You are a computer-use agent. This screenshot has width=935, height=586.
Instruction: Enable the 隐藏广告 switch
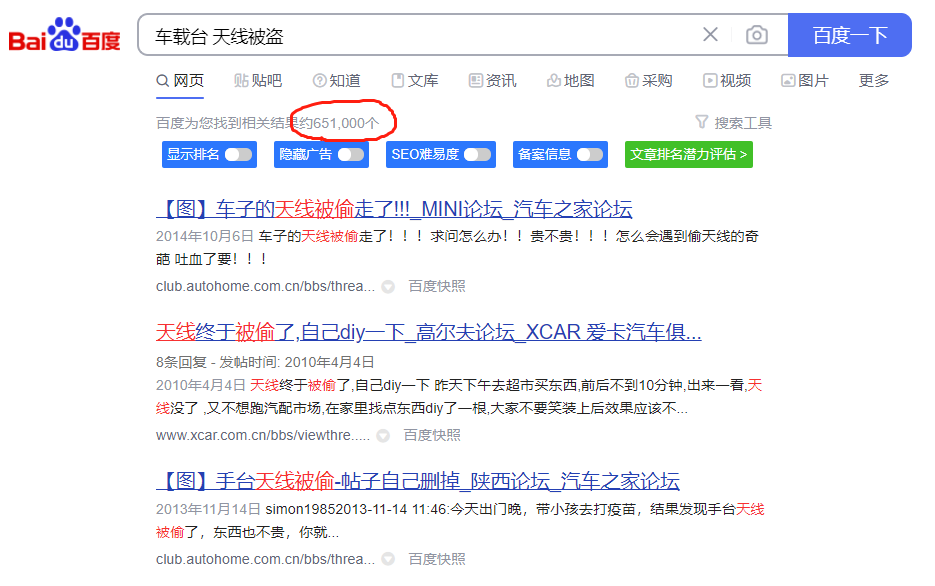click(x=351, y=154)
